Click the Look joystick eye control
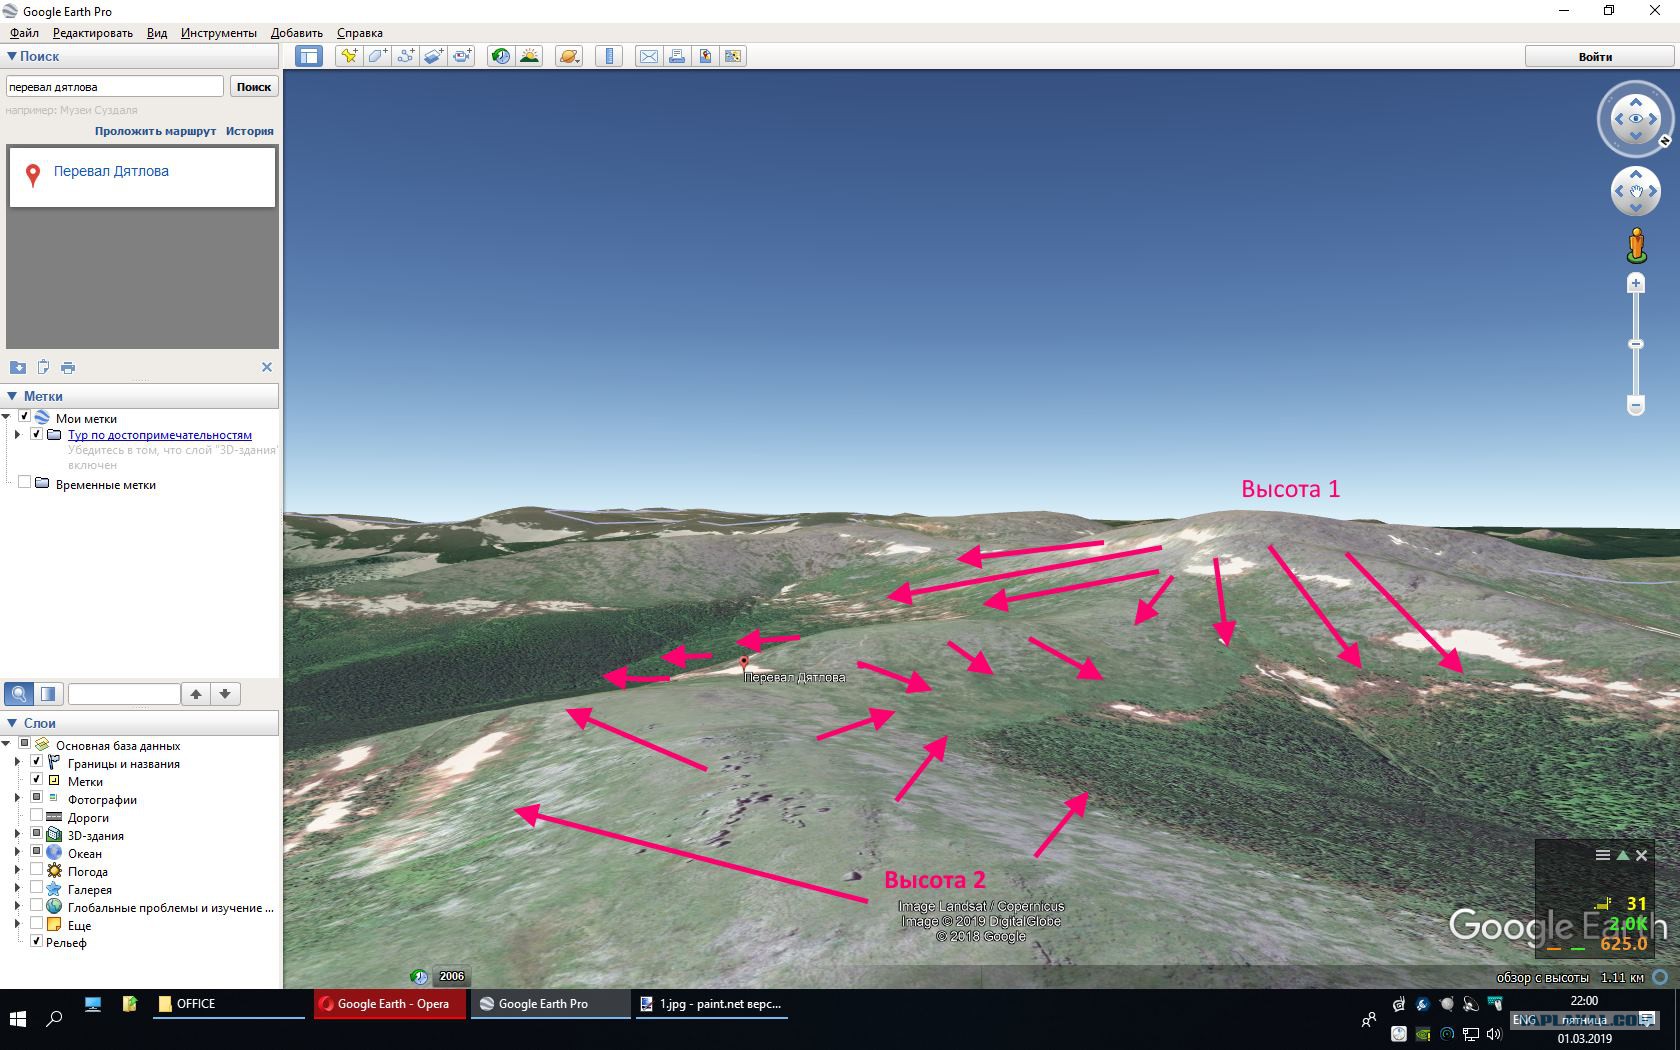 pyautogui.click(x=1636, y=119)
